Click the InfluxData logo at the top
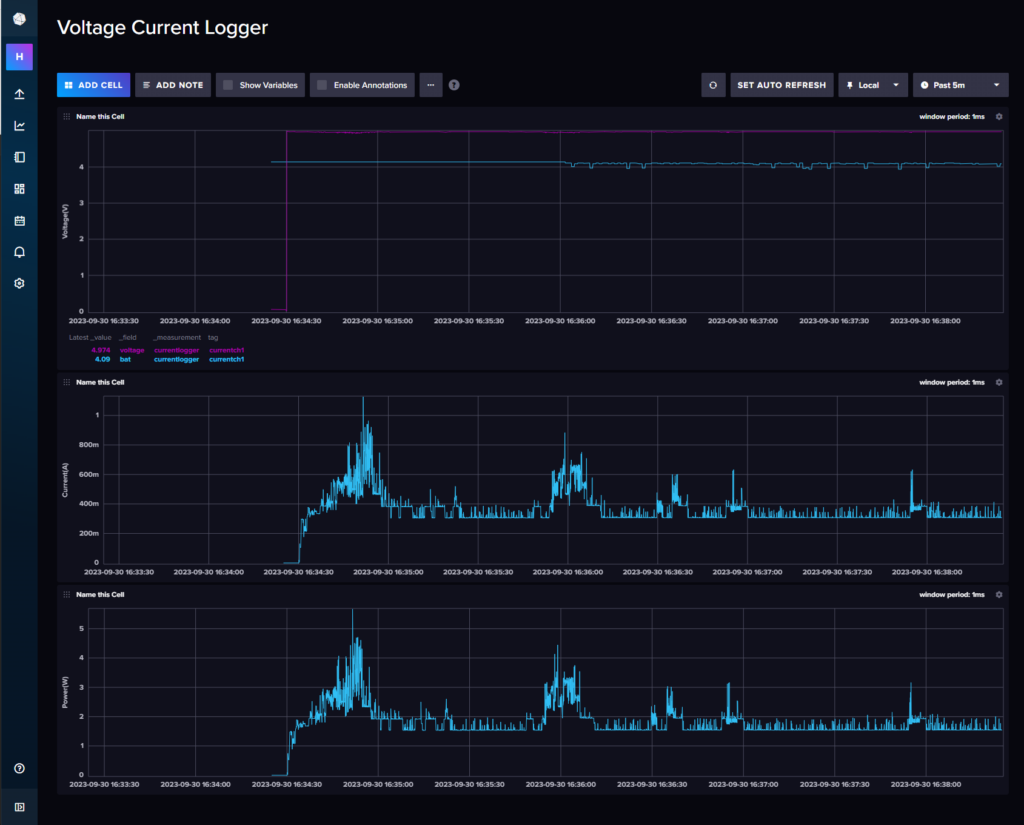The width and height of the screenshot is (1024, 825). (18, 19)
